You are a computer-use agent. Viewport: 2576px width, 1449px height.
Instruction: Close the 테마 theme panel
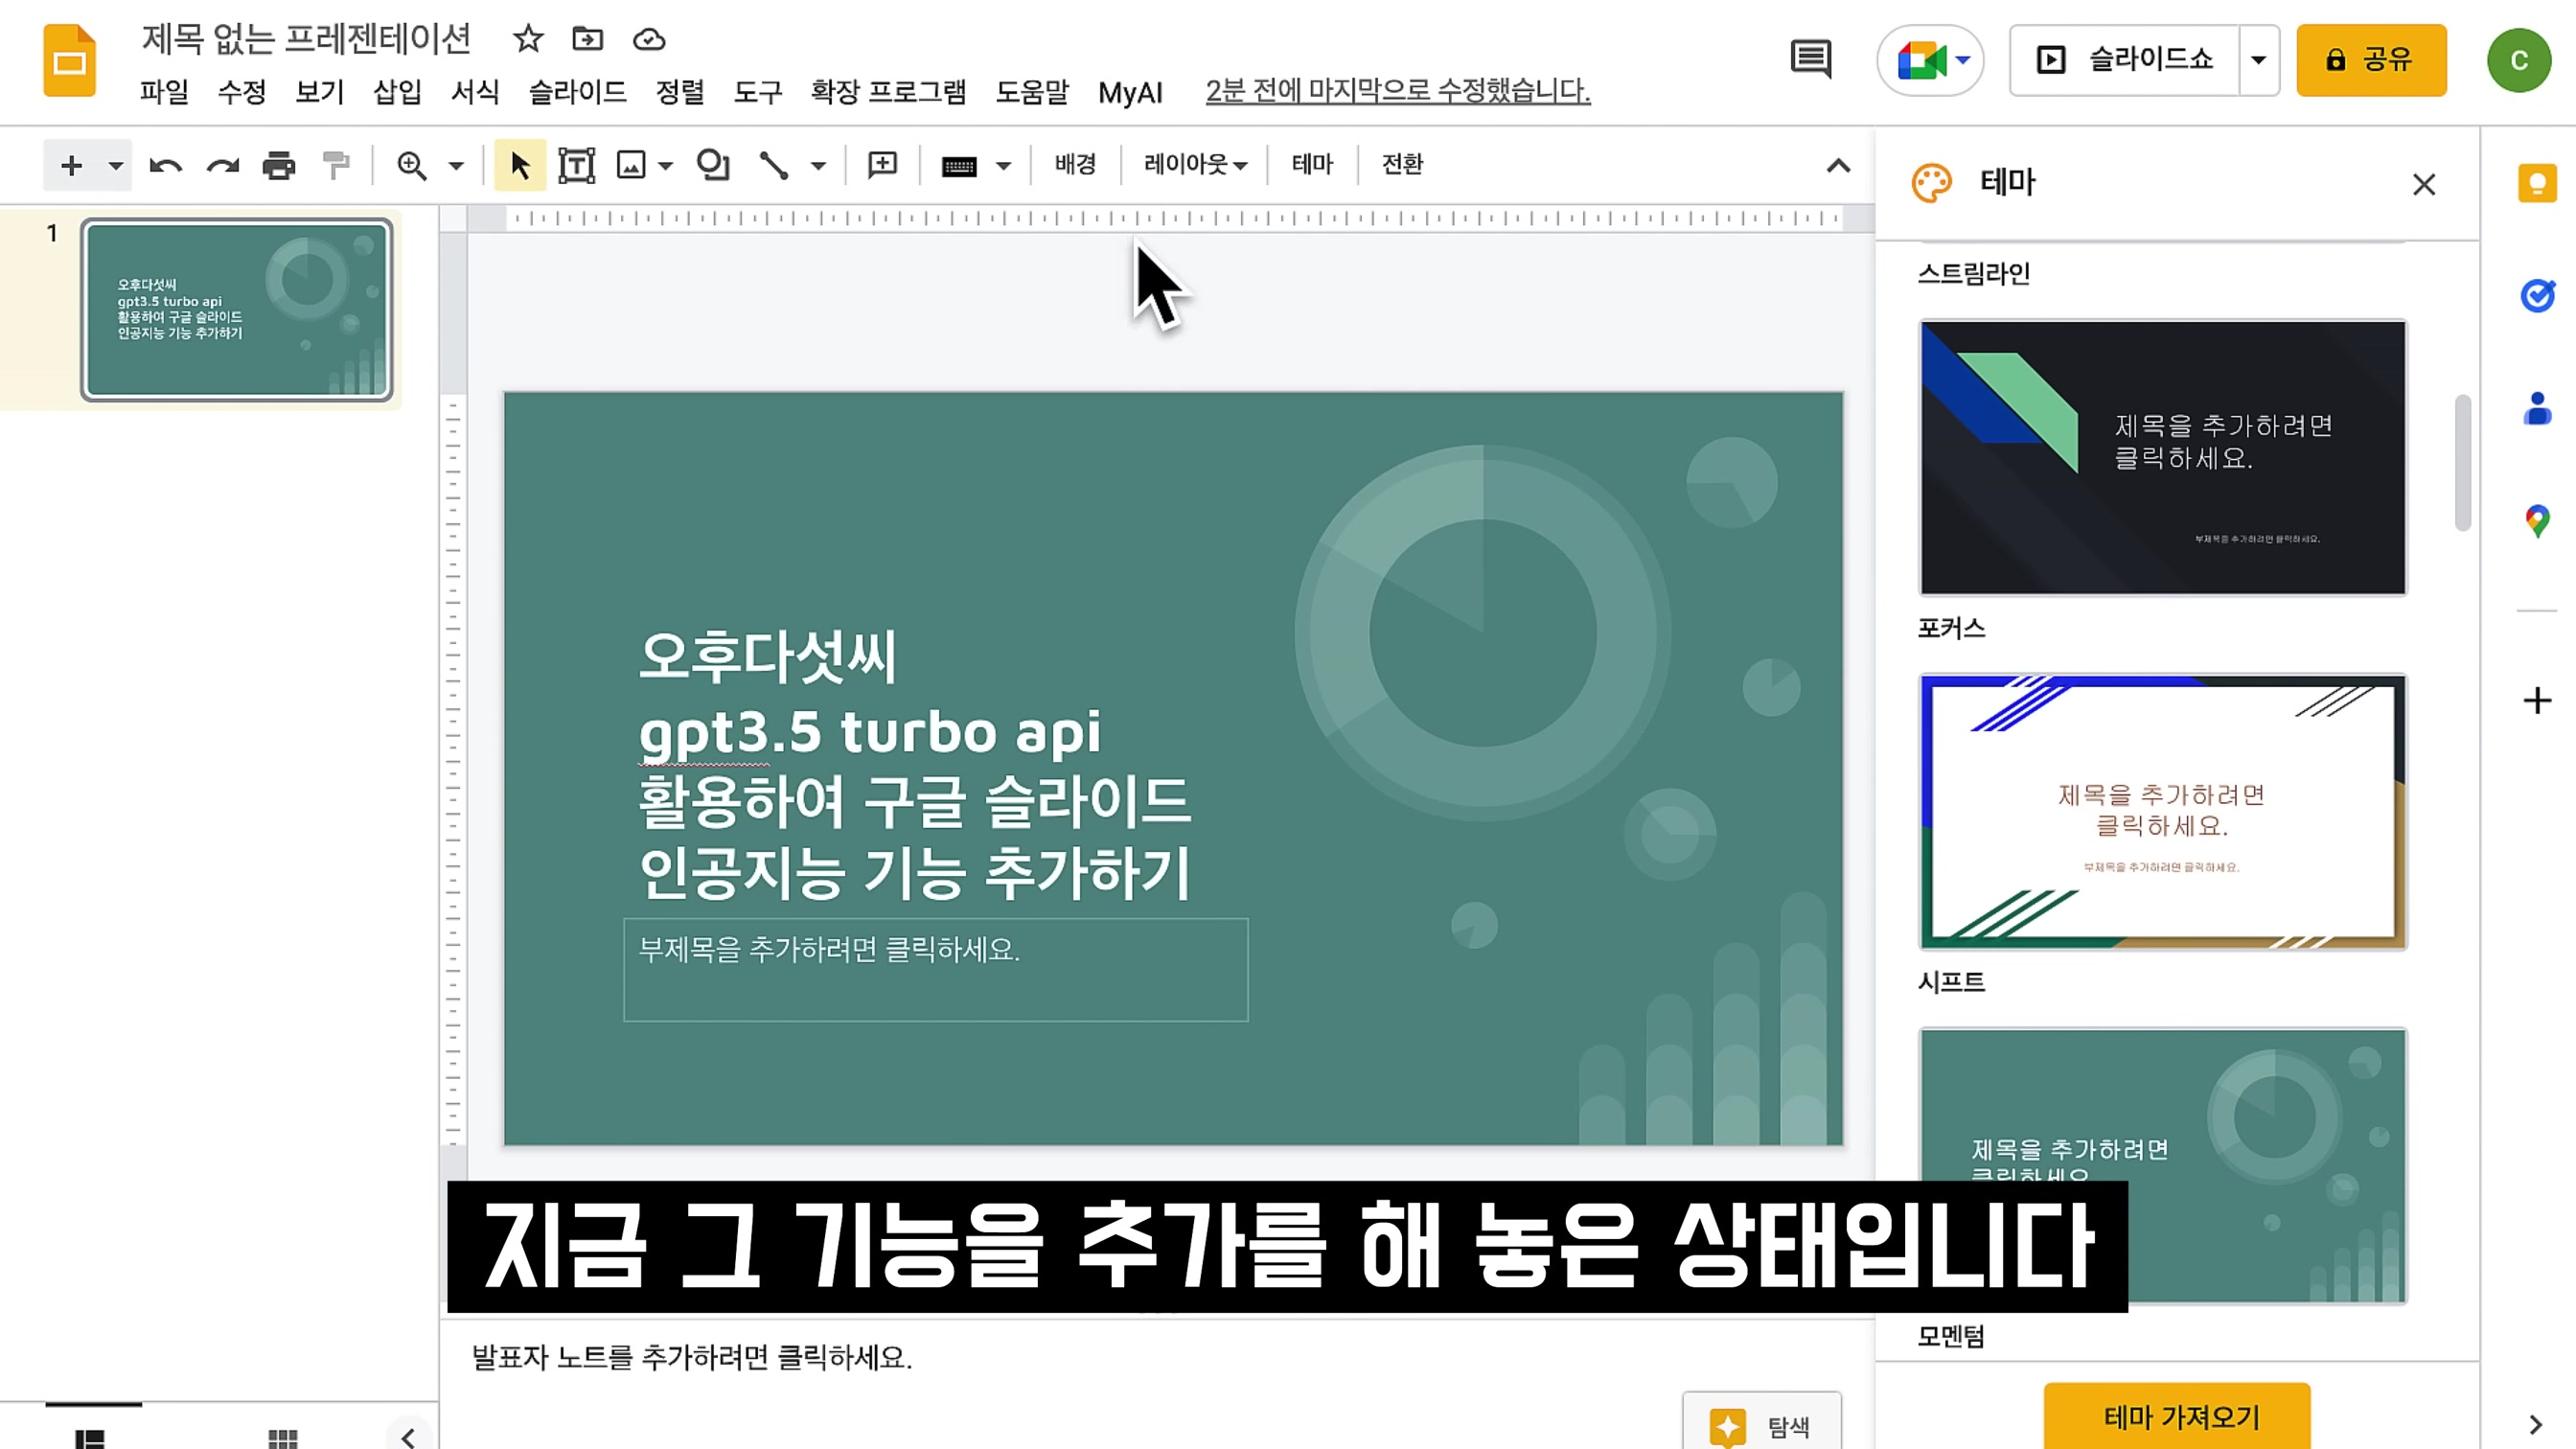click(2423, 184)
